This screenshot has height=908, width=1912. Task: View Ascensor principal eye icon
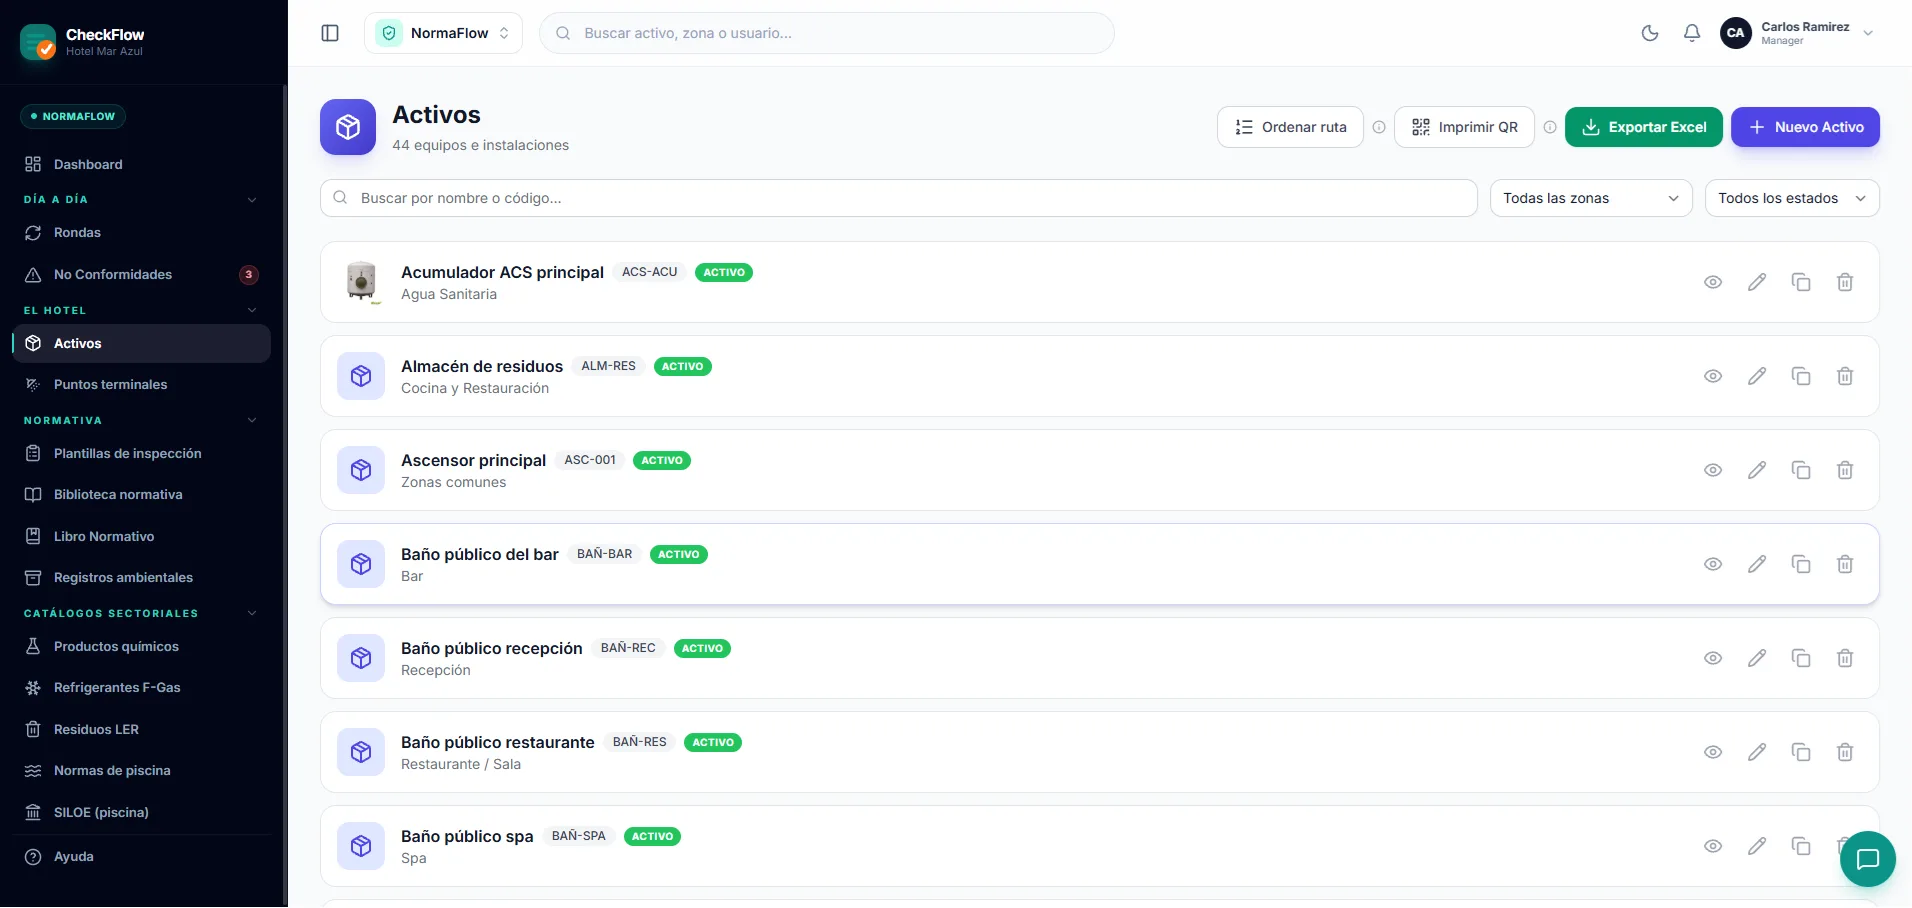pyautogui.click(x=1713, y=470)
